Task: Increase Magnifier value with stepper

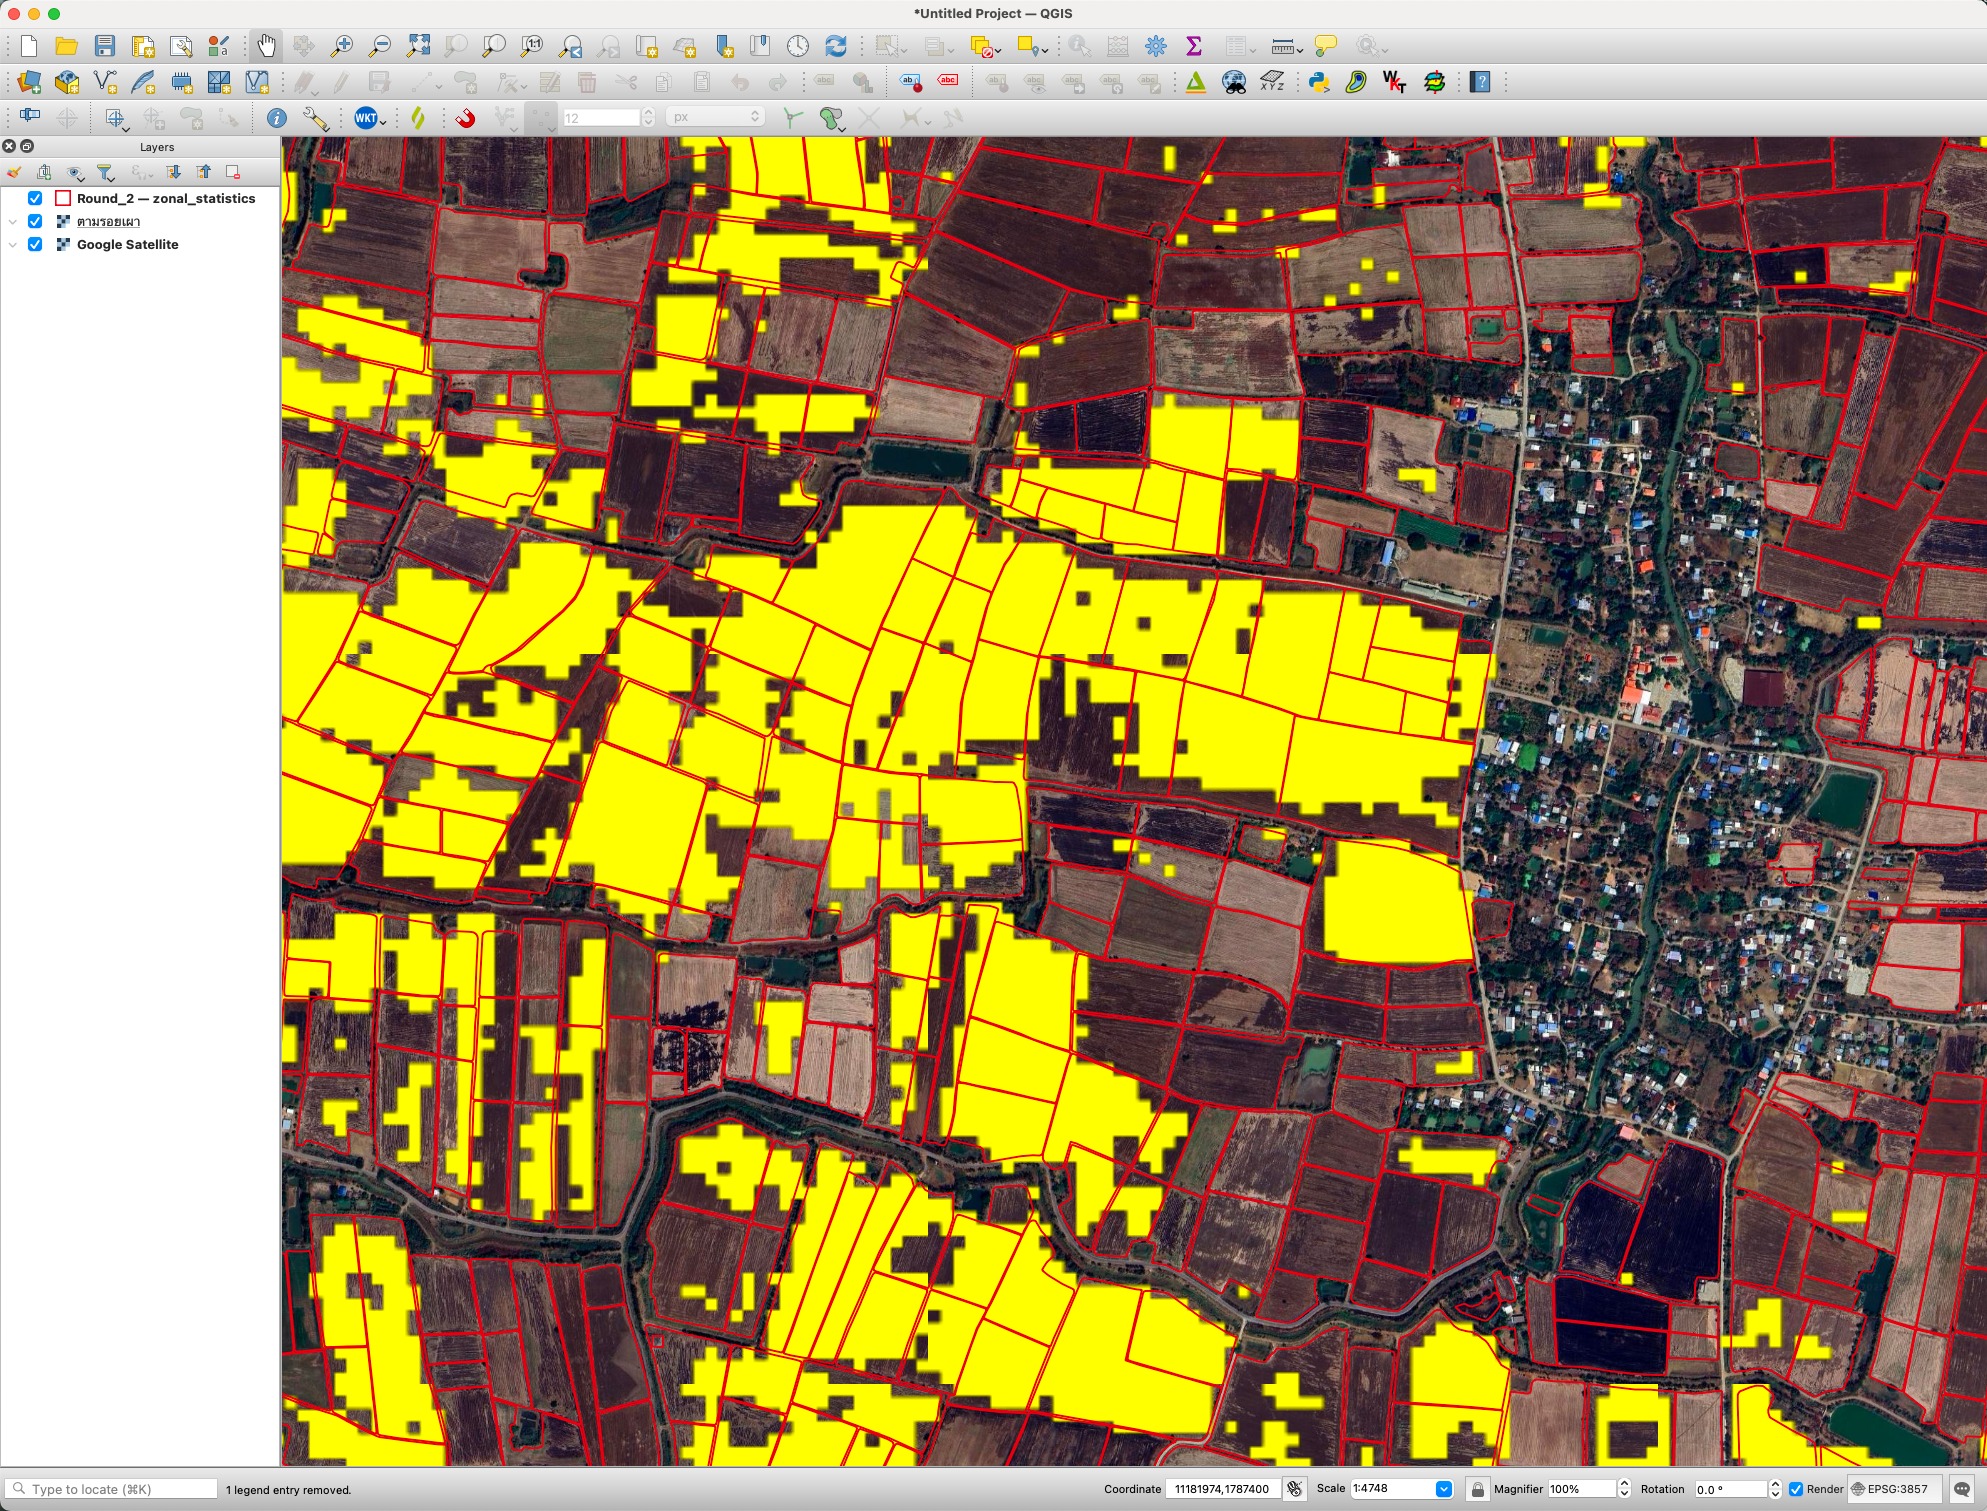Action: (1624, 1484)
